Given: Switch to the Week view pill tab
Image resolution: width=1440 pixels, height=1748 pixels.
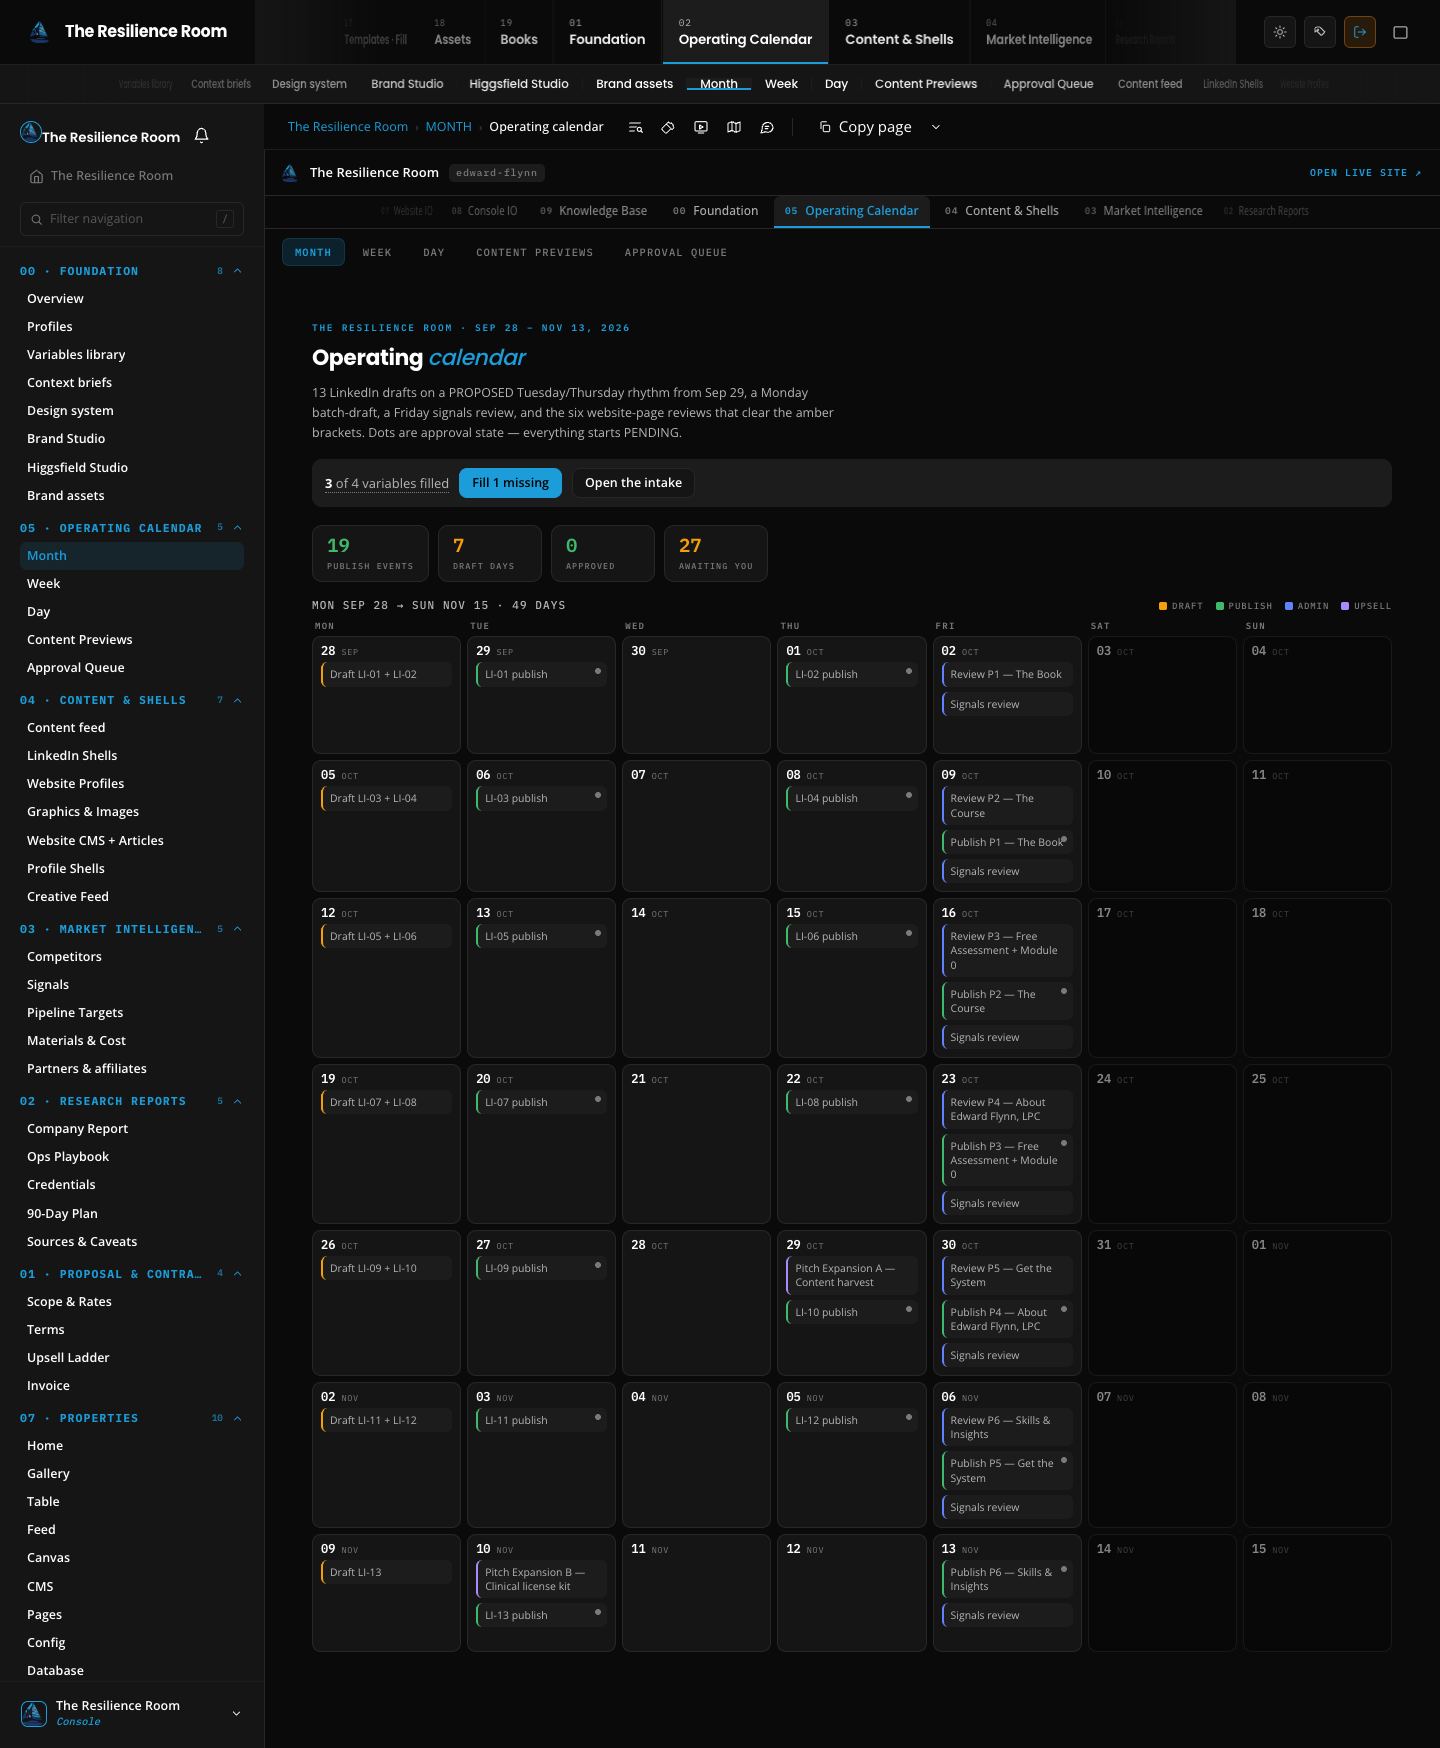Looking at the screenshot, I should pyautogui.click(x=377, y=253).
